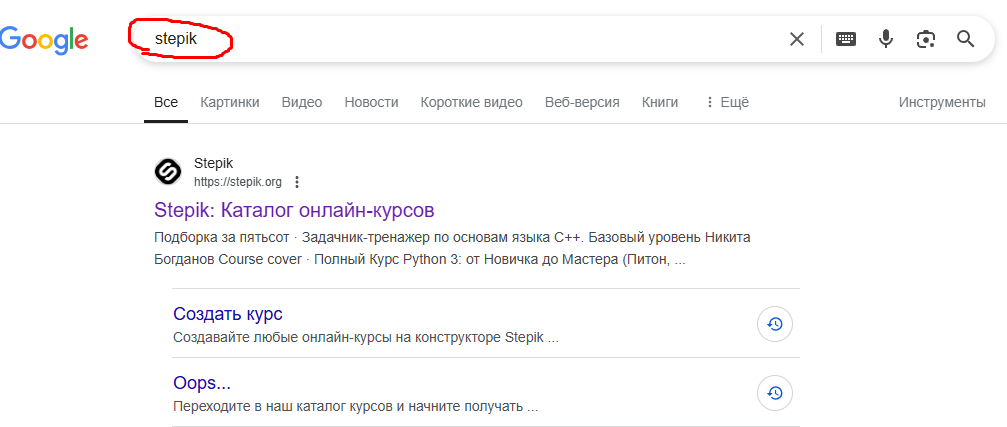Start voice search with microphone icon

886,39
